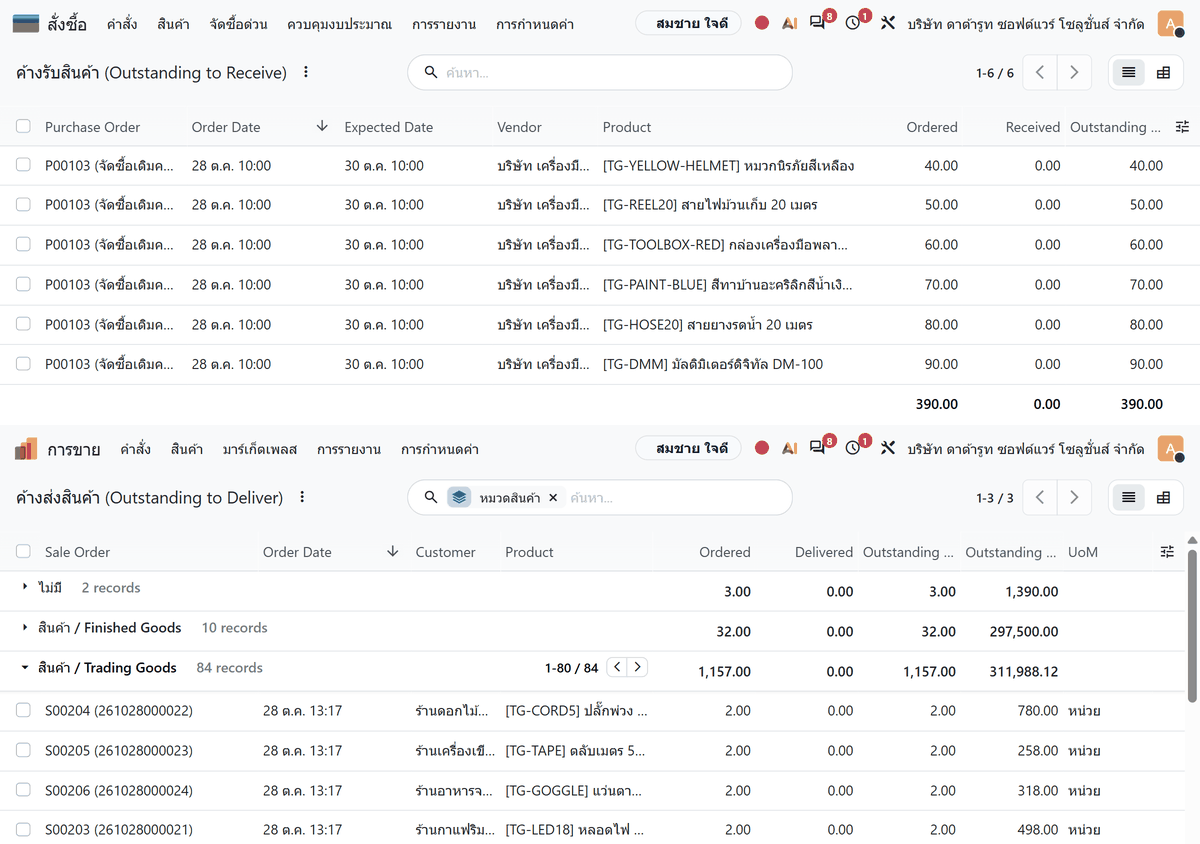This screenshot has height=844, width=1200.
Task: Open the จัดซื้อด่วน menu
Action: 239,23
